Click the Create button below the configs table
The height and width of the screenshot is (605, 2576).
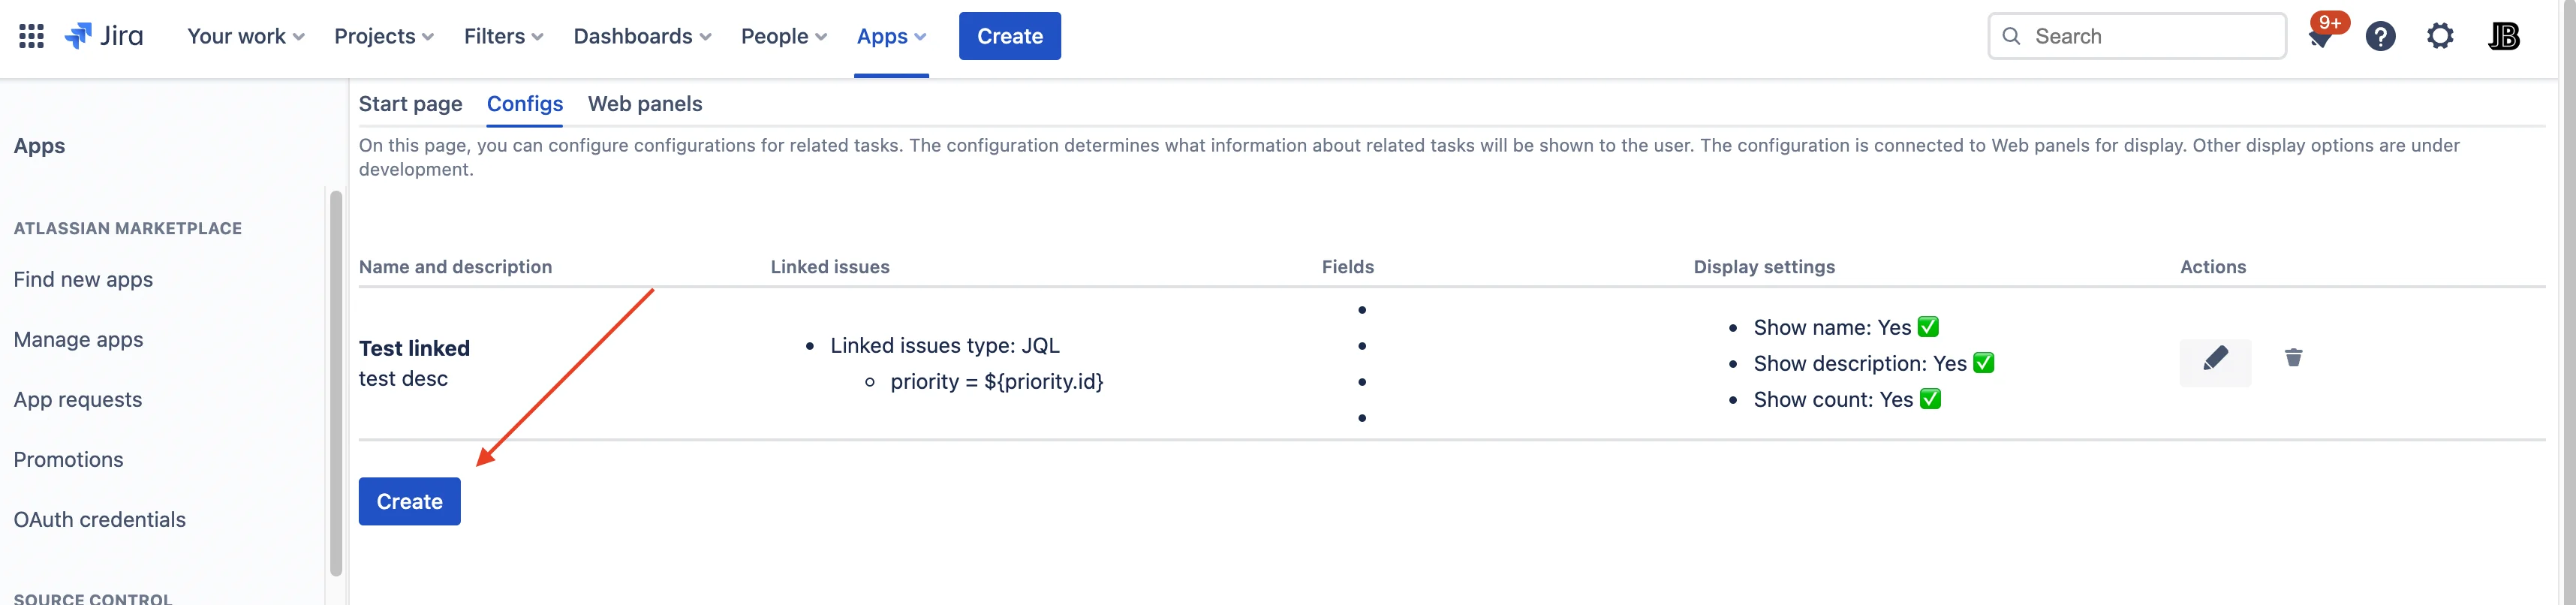pos(409,501)
